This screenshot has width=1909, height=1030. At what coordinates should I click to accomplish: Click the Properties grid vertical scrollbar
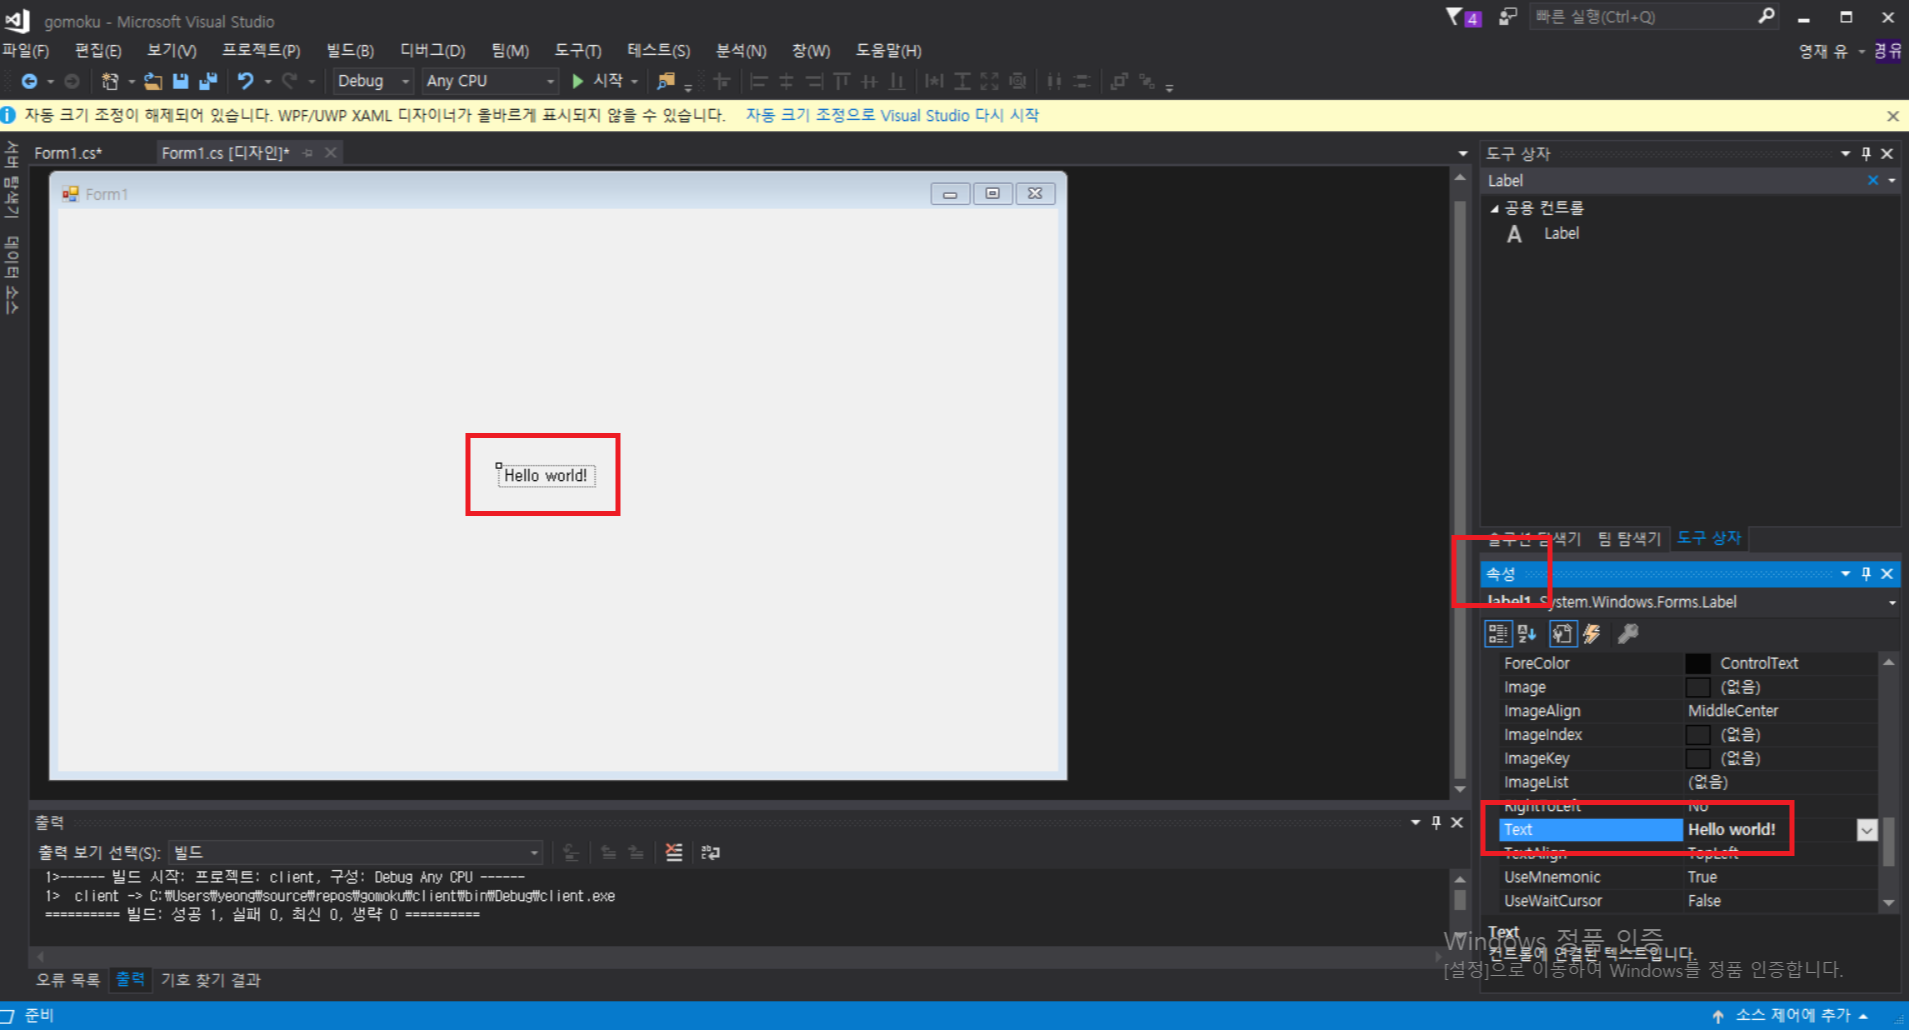coord(1889,782)
